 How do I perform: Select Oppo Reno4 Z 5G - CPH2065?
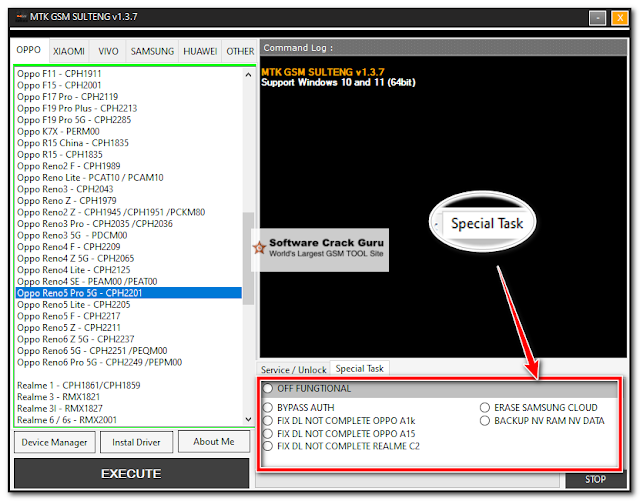129,258
